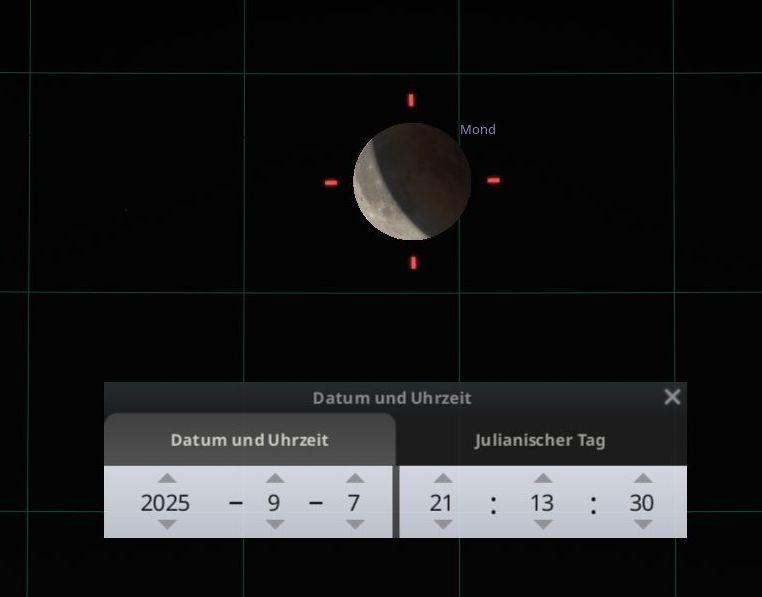The height and width of the screenshot is (597, 762).
Task: Decrease the year with the down arrow
Action: click(x=167, y=525)
